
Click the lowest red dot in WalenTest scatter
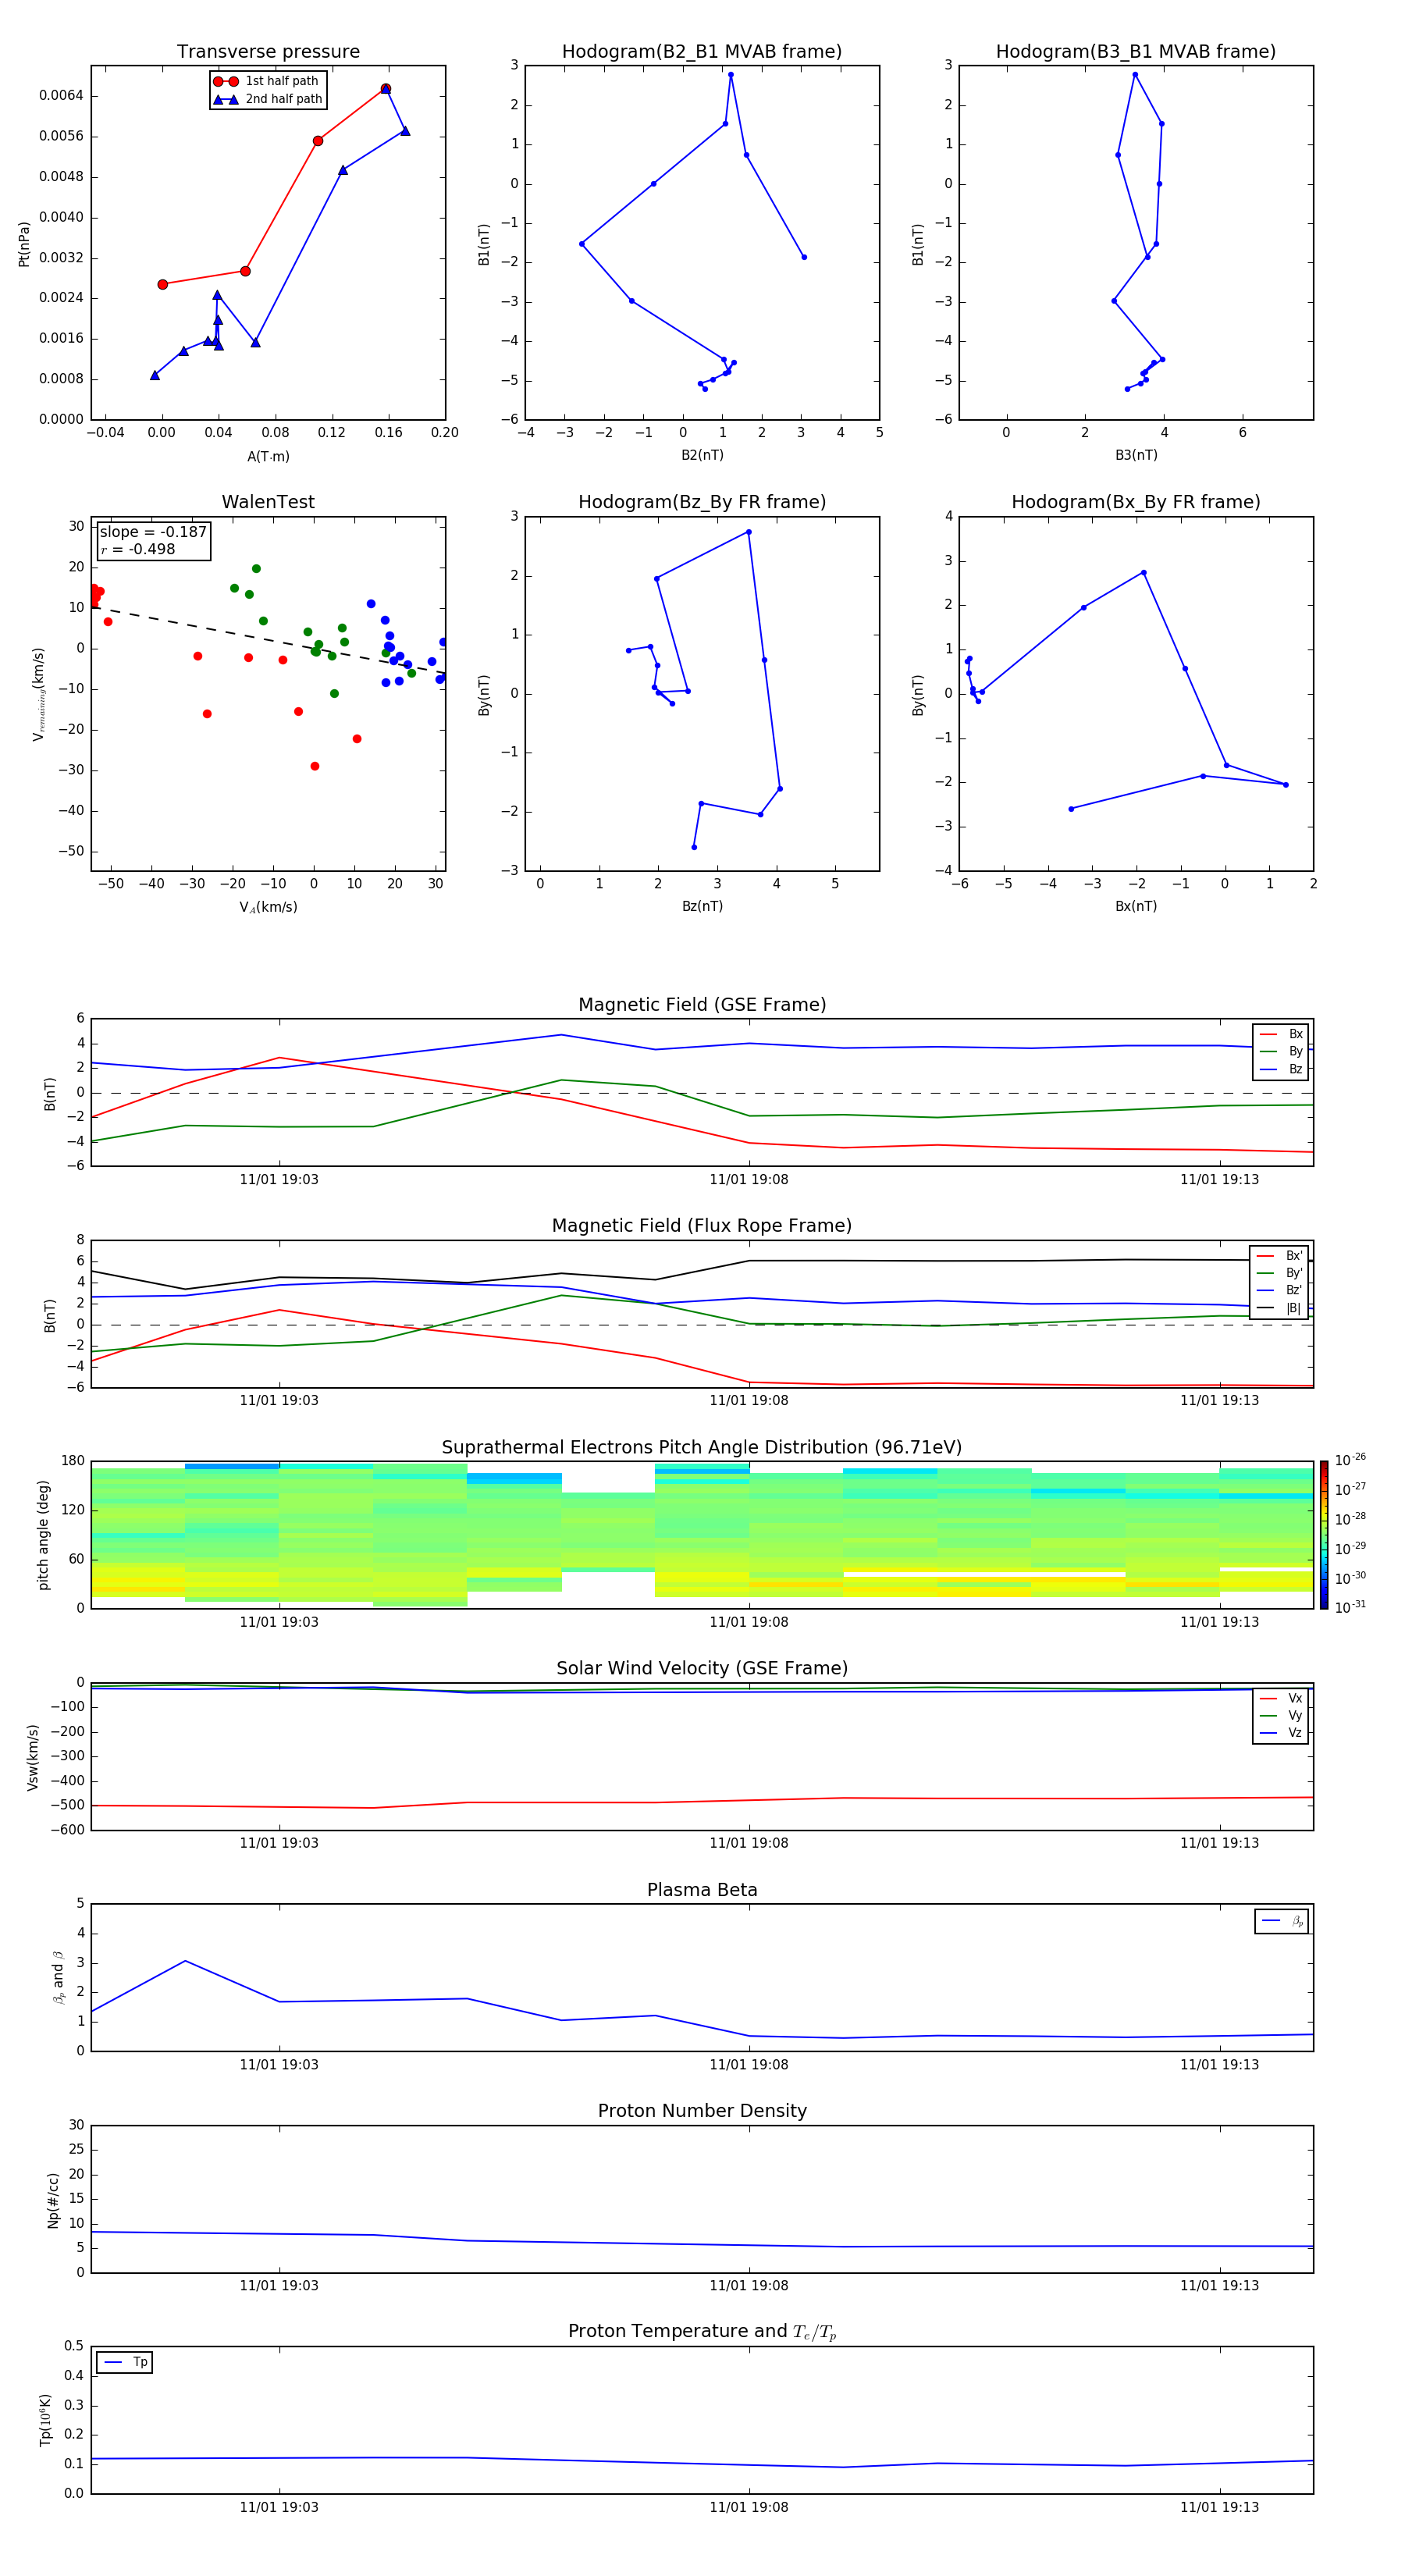[315, 766]
